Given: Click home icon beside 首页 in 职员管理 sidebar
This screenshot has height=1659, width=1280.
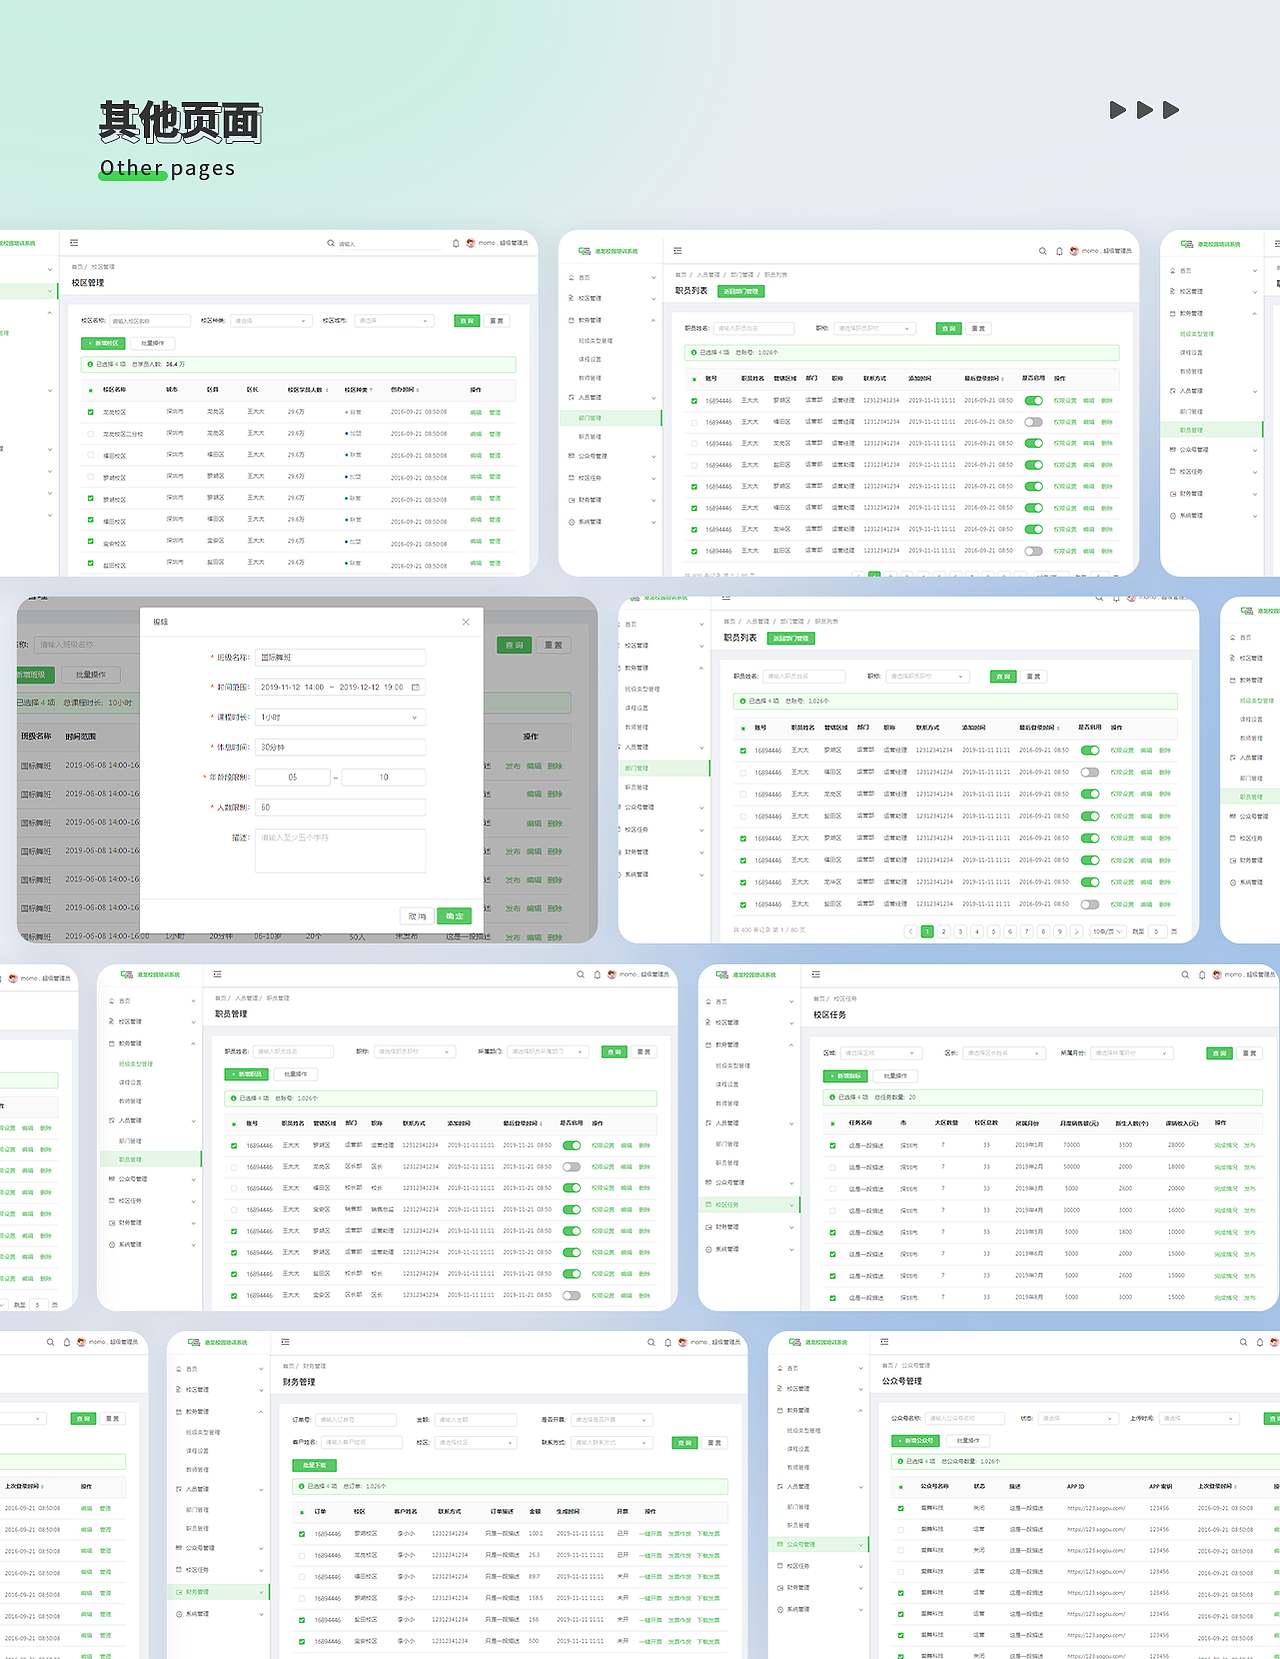Looking at the screenshot, I should [112, 1001].
